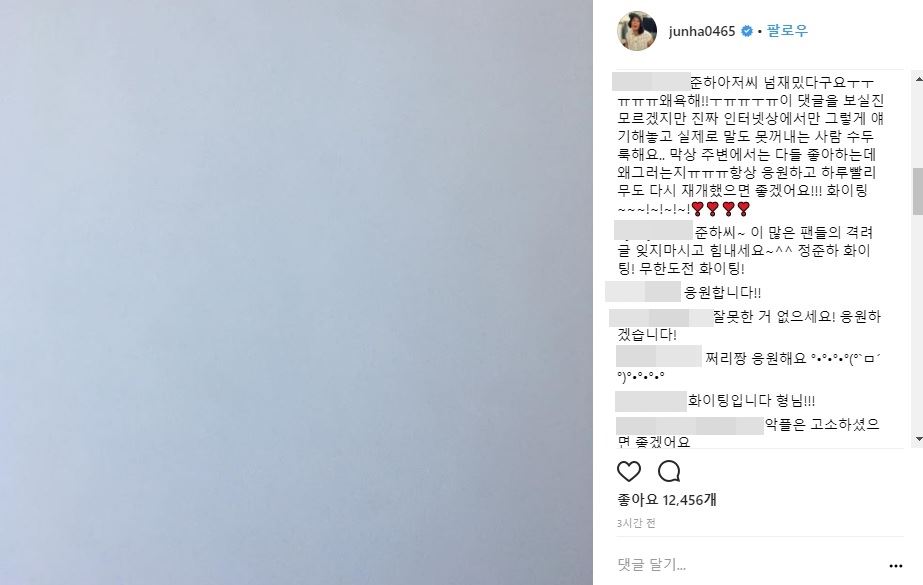Click the heart like icon

pyautogui.click(x=629, y=471)
